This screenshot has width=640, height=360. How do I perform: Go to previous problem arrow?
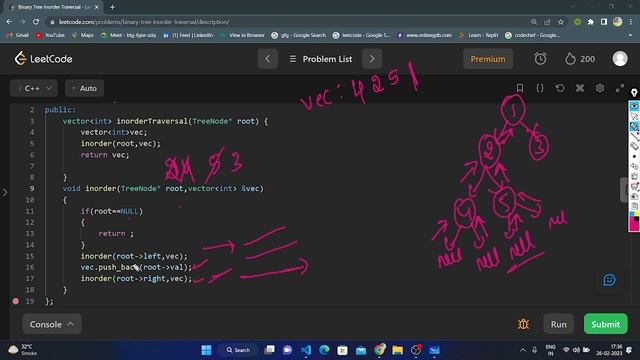click(268, 59)
